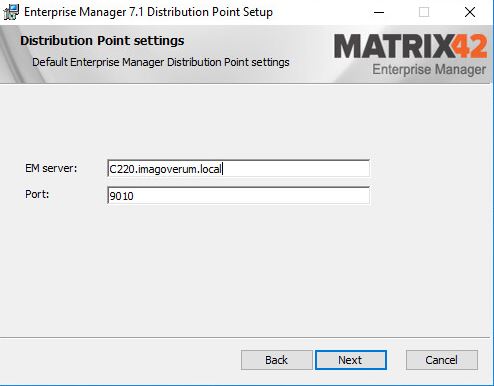Cancel the Distribution Point setup
This screenshot has width=494, height=386.
coord(442,360)
